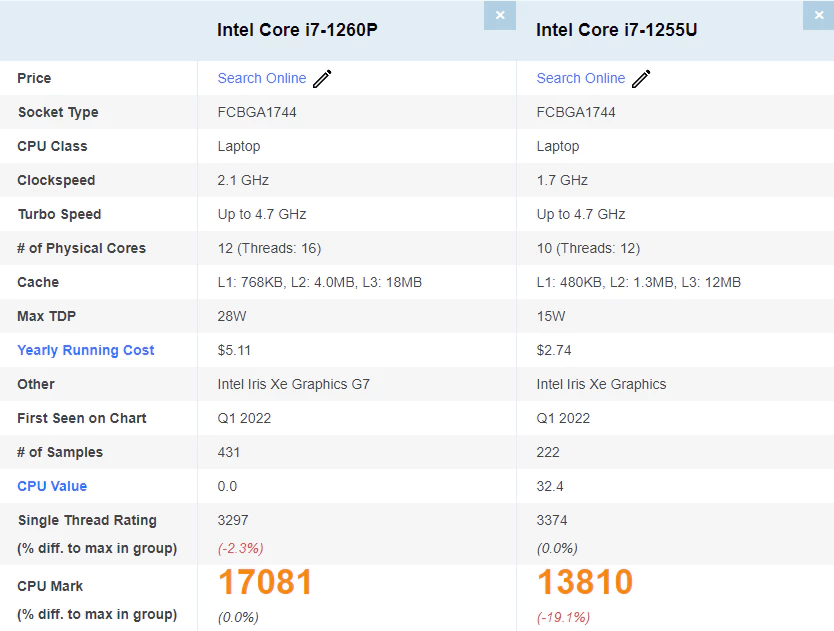Click the 3297 single thread rating
The height and width of the screenshot is (631, 834).
click(x=233, y=520)
